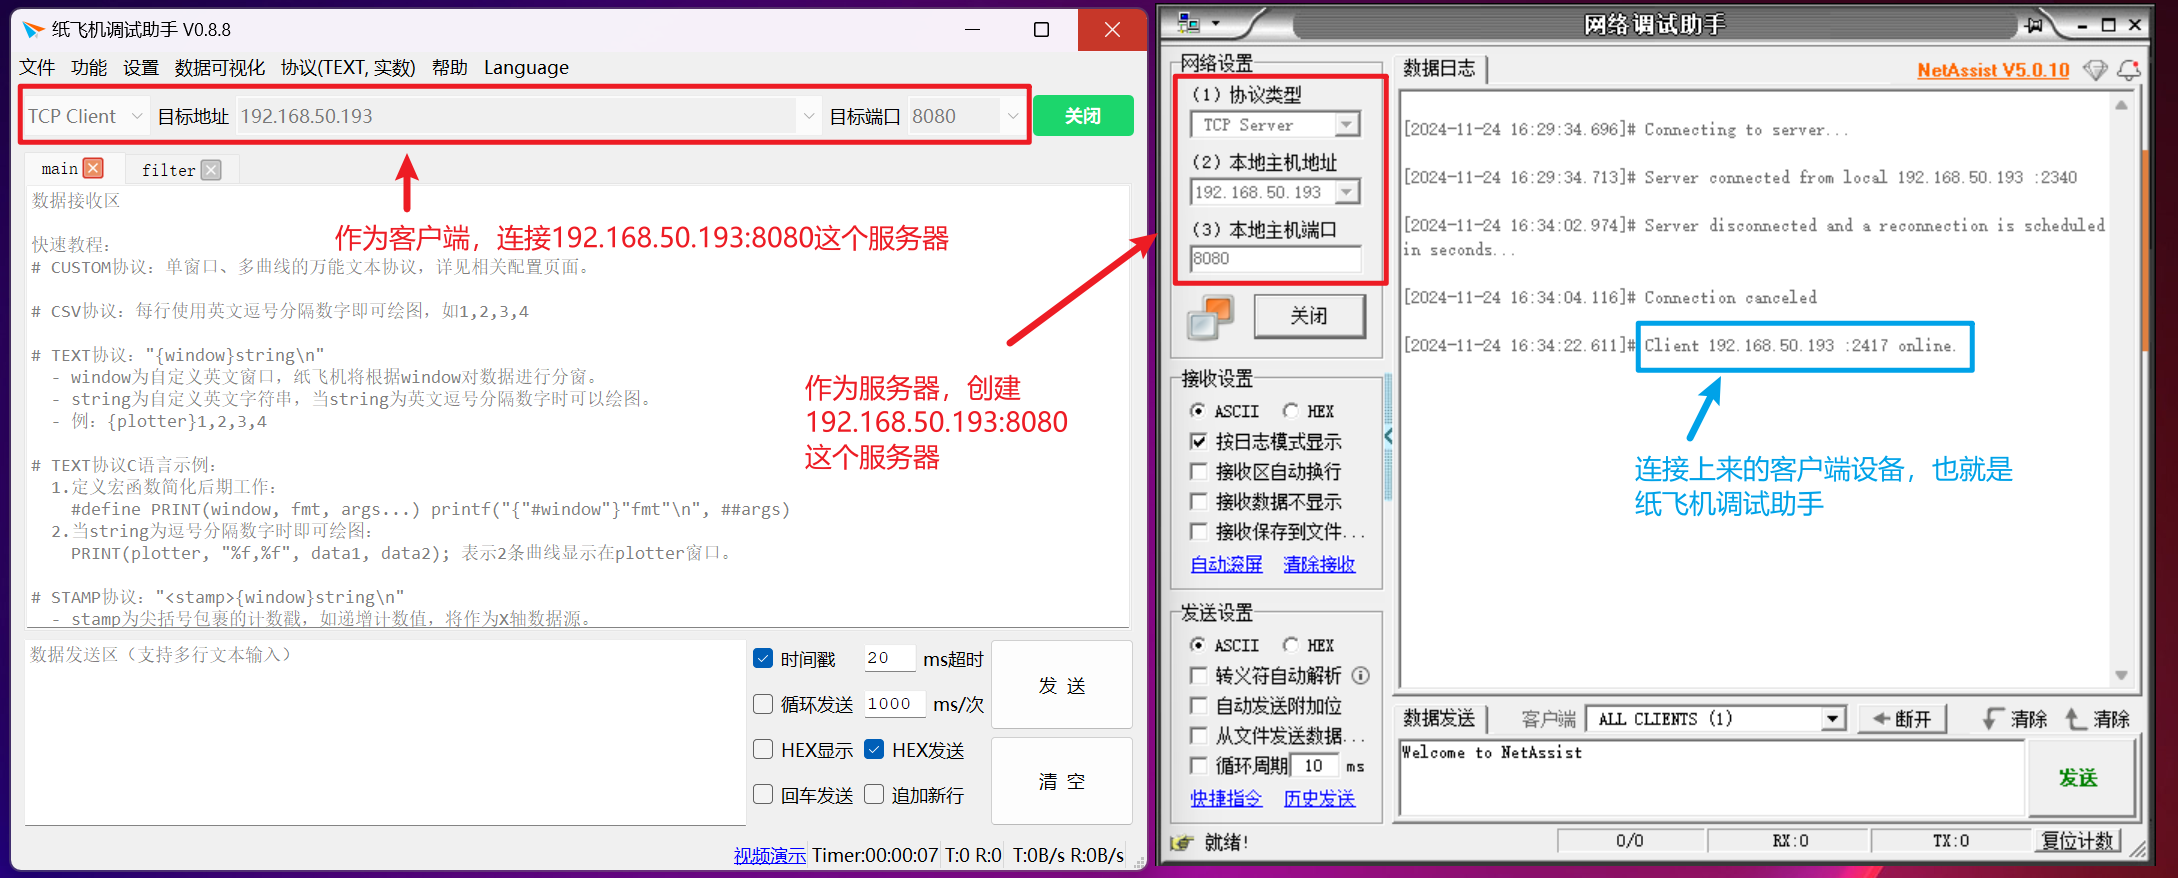The height and width of the screenshot is (878, 2178).
Task: Click the first 清除 button with down-arrow icon
Action: point(2015,719)
